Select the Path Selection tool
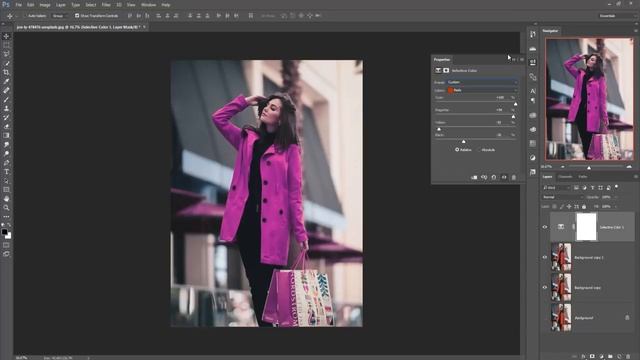 click(x=6, y=180)
